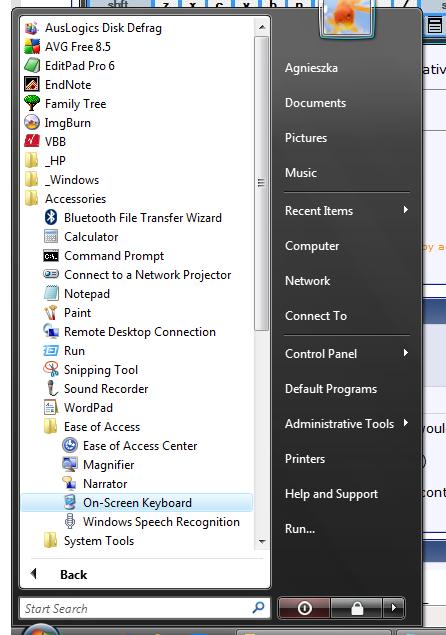Go Back to the previous programs list

tap(73, 574)
